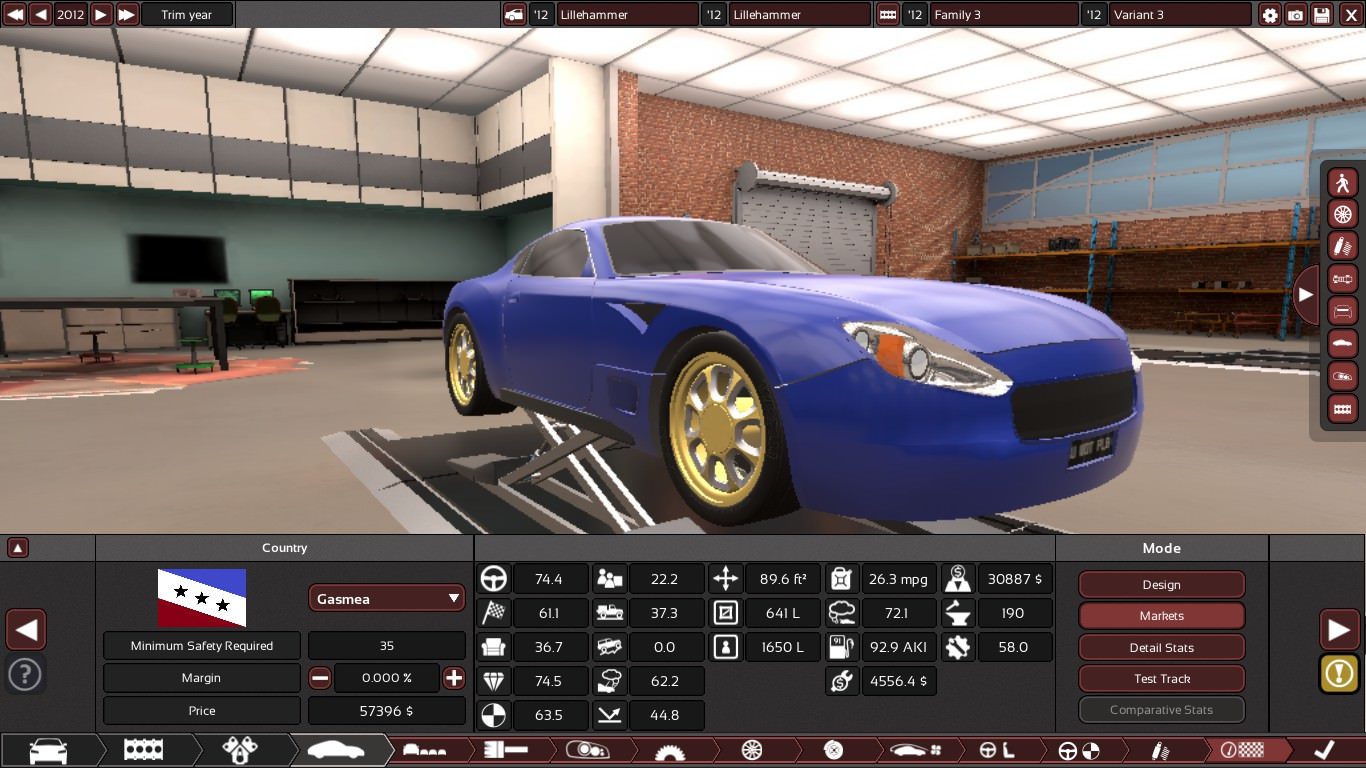The width and height of the screenshot is (1366, 768).
Task: Click the Minimum Safety Required value 35
Action: point(387,646)
